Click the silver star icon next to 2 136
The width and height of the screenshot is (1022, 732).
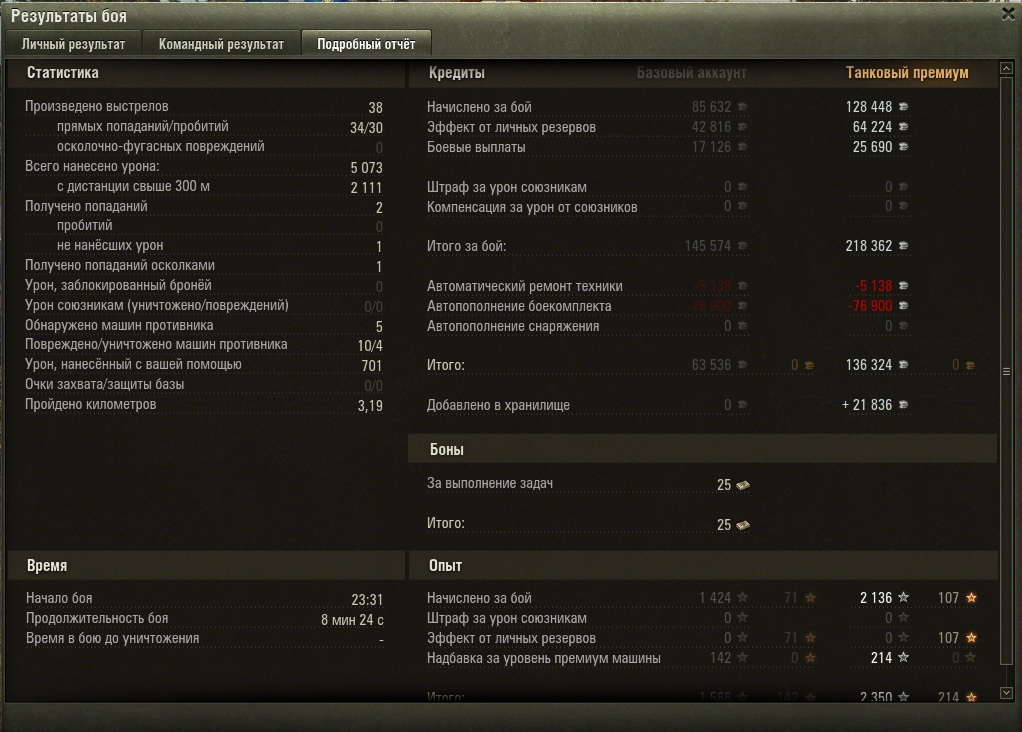point(903,597)
